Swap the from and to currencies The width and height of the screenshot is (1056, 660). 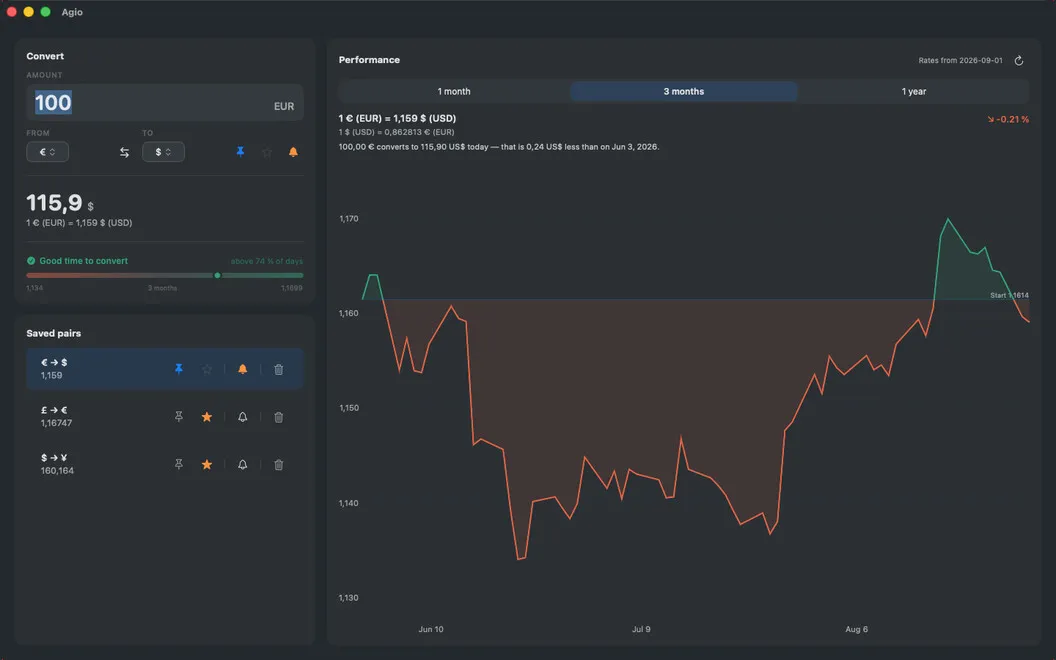pyautogui.click(x=125, y=152)
